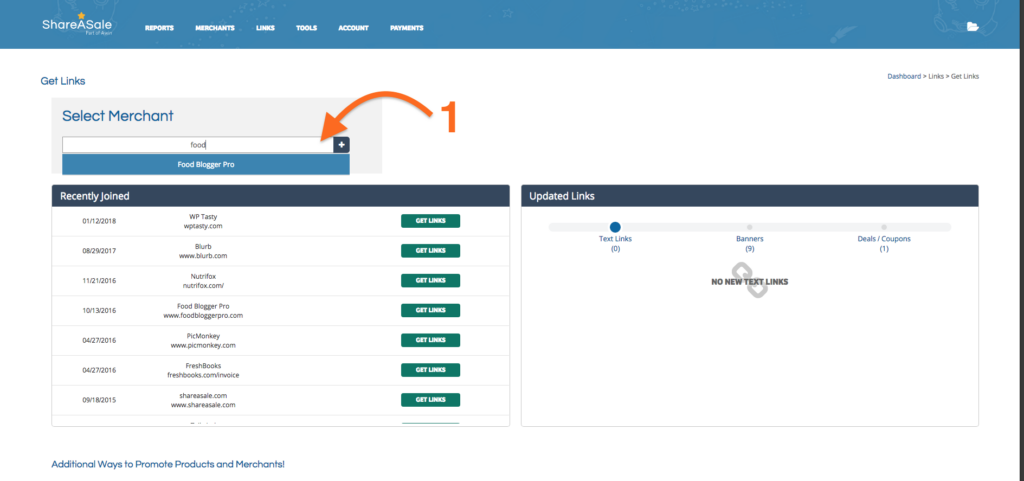
Task: Click the Get Links page heading
Action: pos(63,81)
